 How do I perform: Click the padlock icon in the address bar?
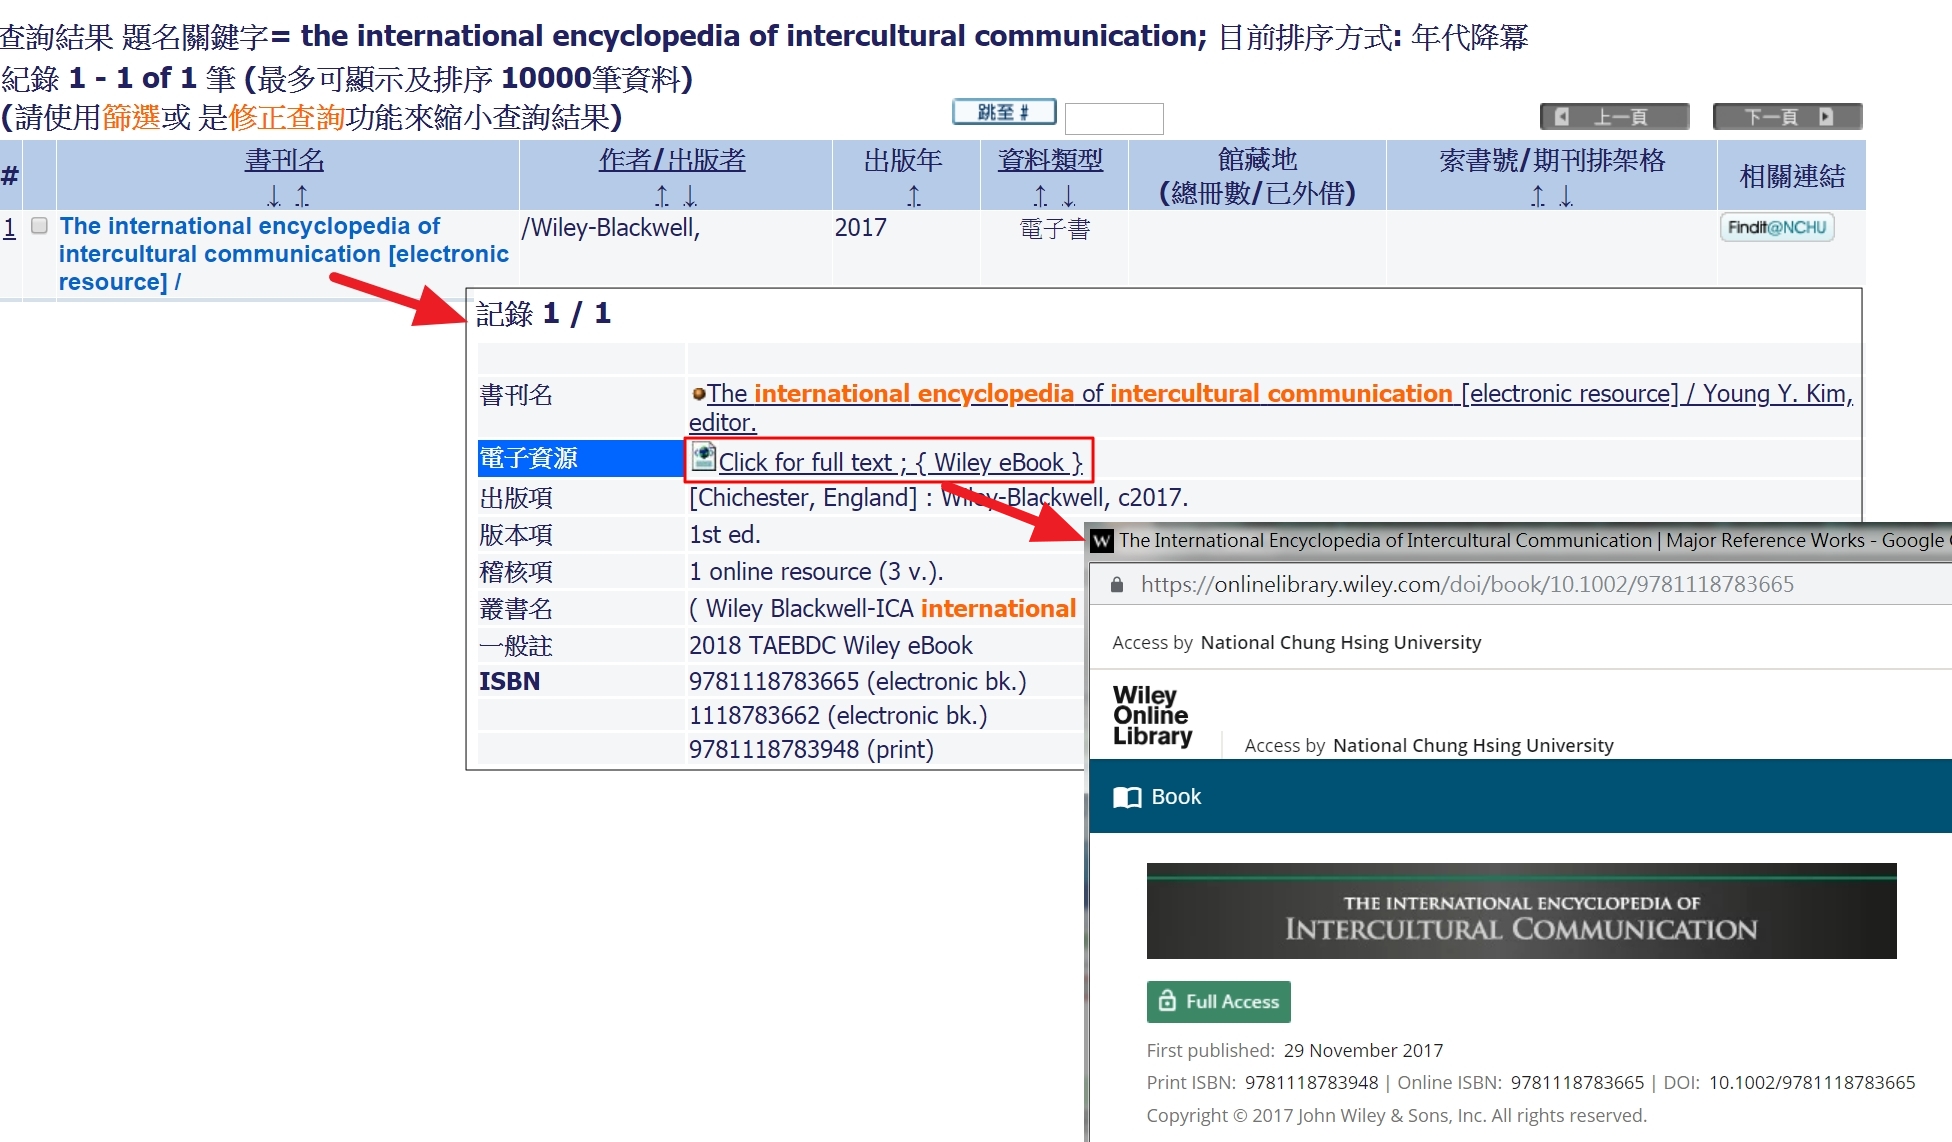click(1117, 584)
